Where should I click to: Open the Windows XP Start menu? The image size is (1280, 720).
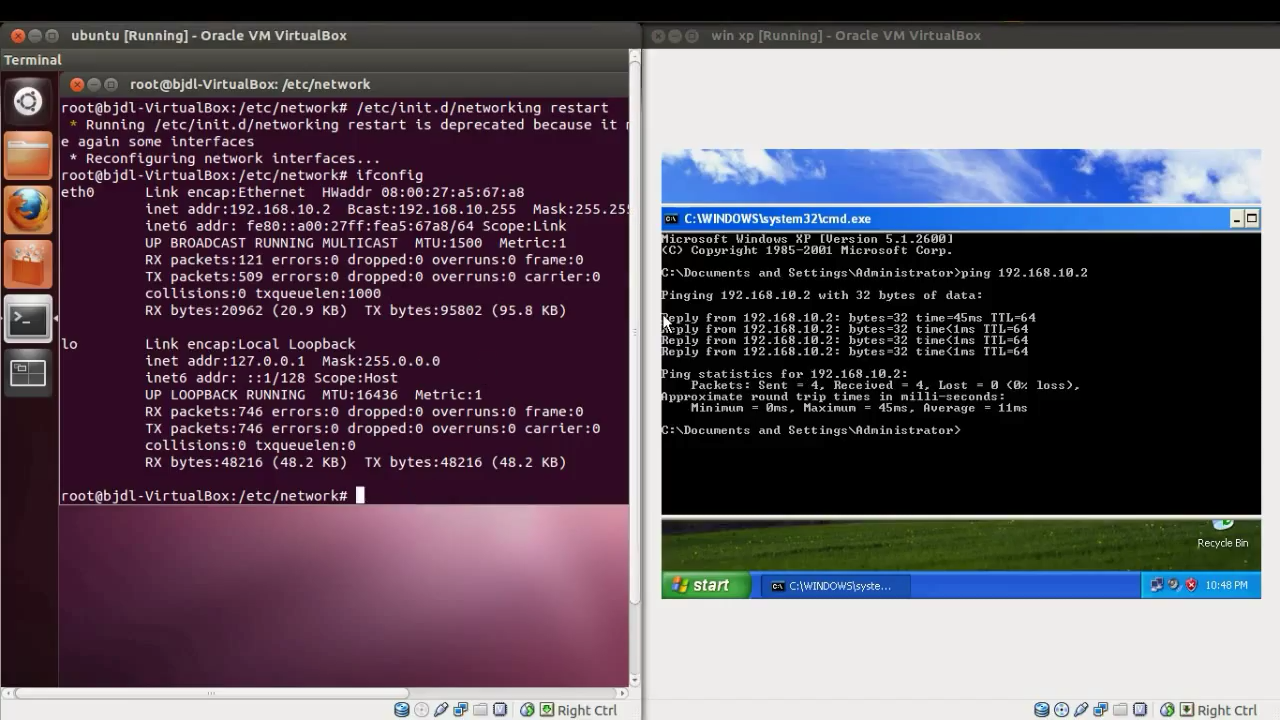click(x=705, y=585)
